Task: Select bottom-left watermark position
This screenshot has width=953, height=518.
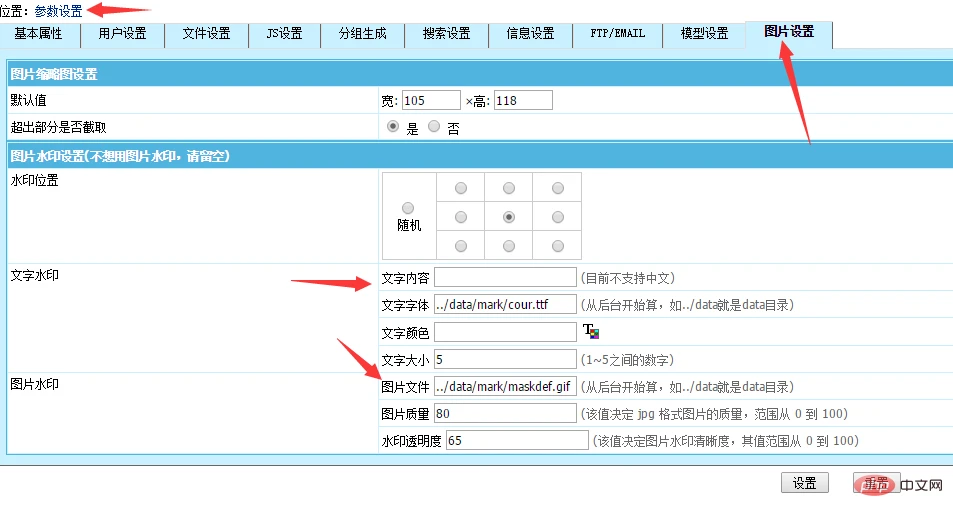Action: click(x=461, y=246)
